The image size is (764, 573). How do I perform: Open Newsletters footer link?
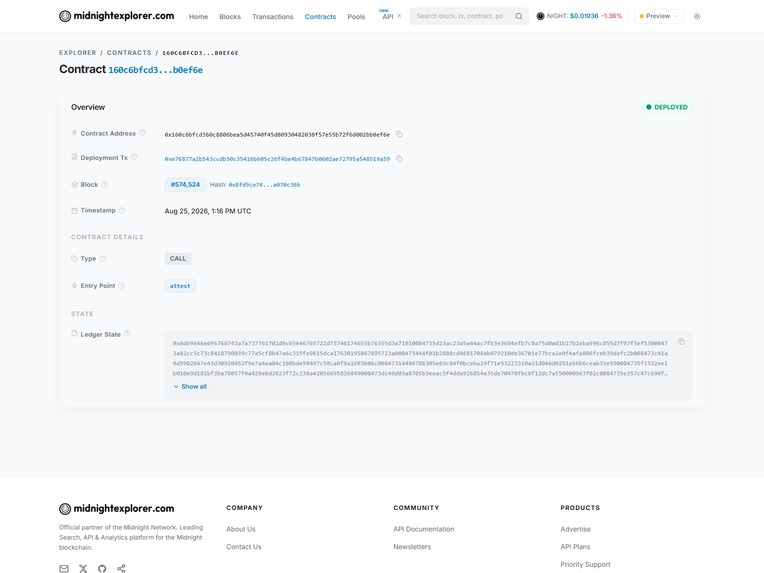412,547
